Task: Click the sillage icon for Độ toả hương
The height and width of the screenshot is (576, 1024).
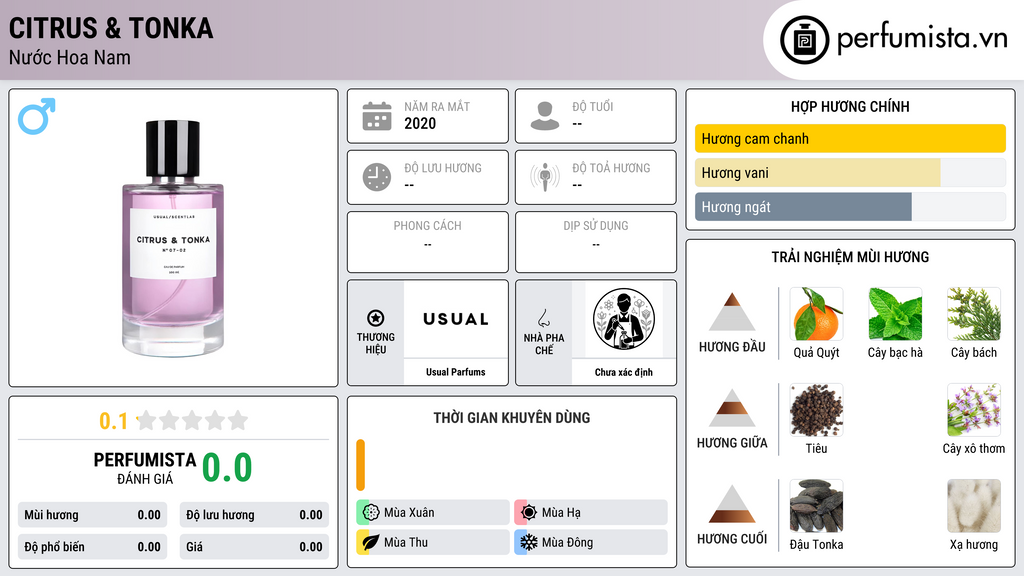Action: tap(545, 177)
